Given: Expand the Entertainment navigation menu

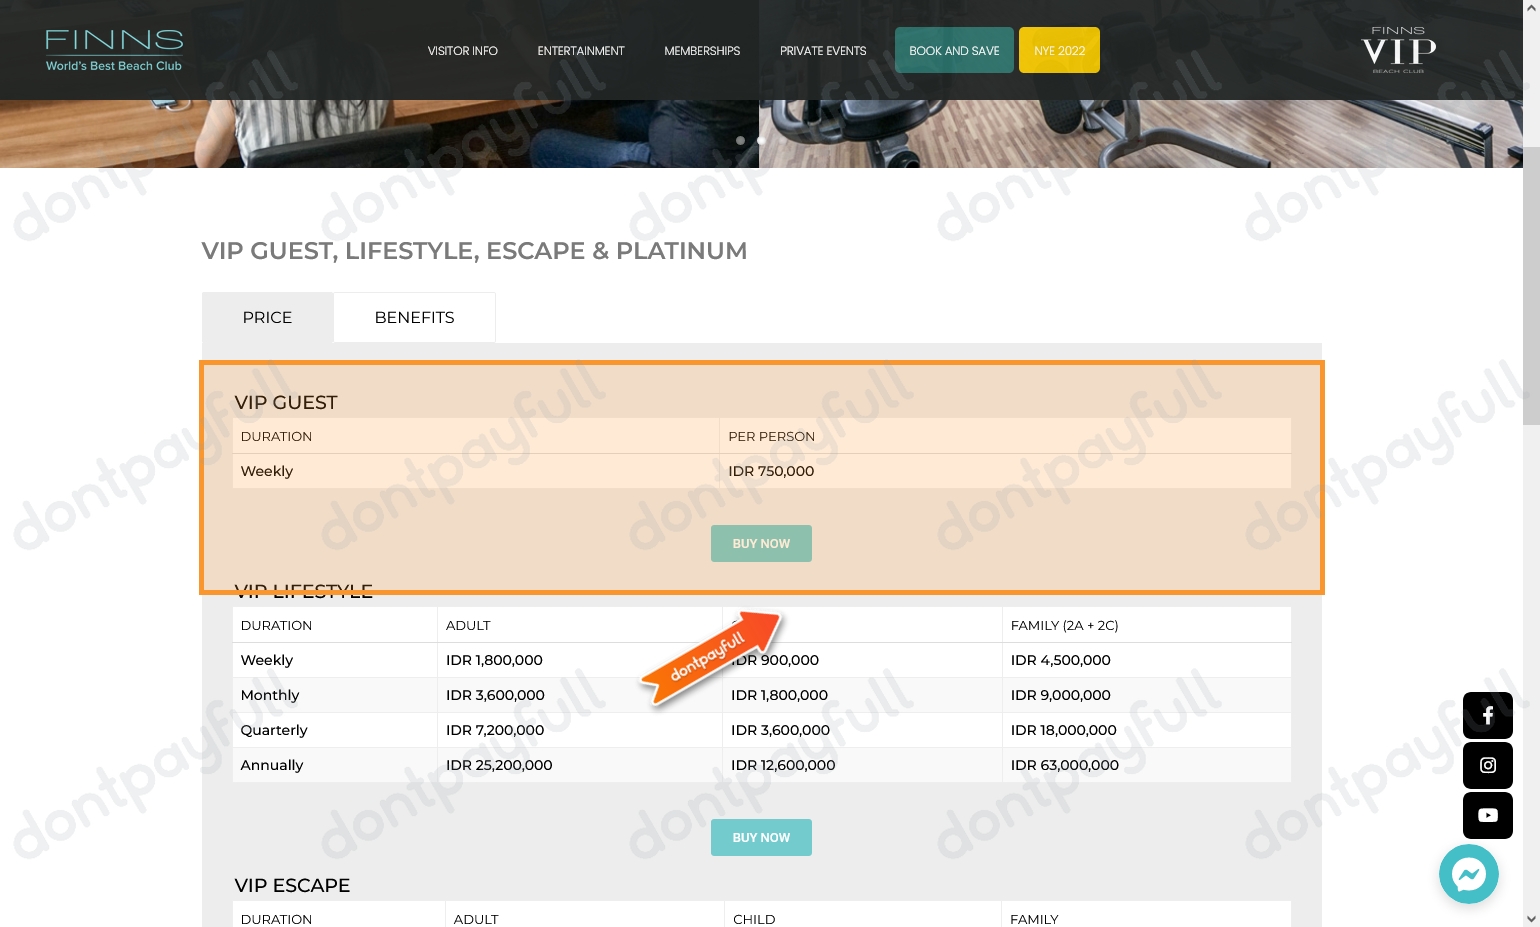Looking at the screenshot, I should (581, 50).
